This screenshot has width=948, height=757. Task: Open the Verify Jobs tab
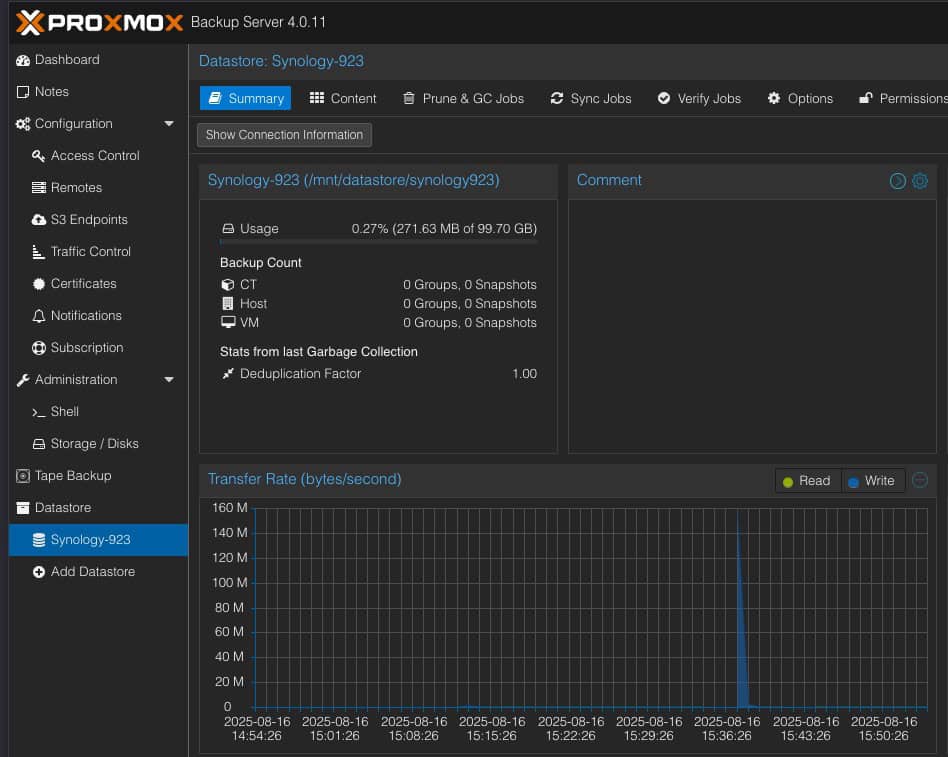point(699,99)
